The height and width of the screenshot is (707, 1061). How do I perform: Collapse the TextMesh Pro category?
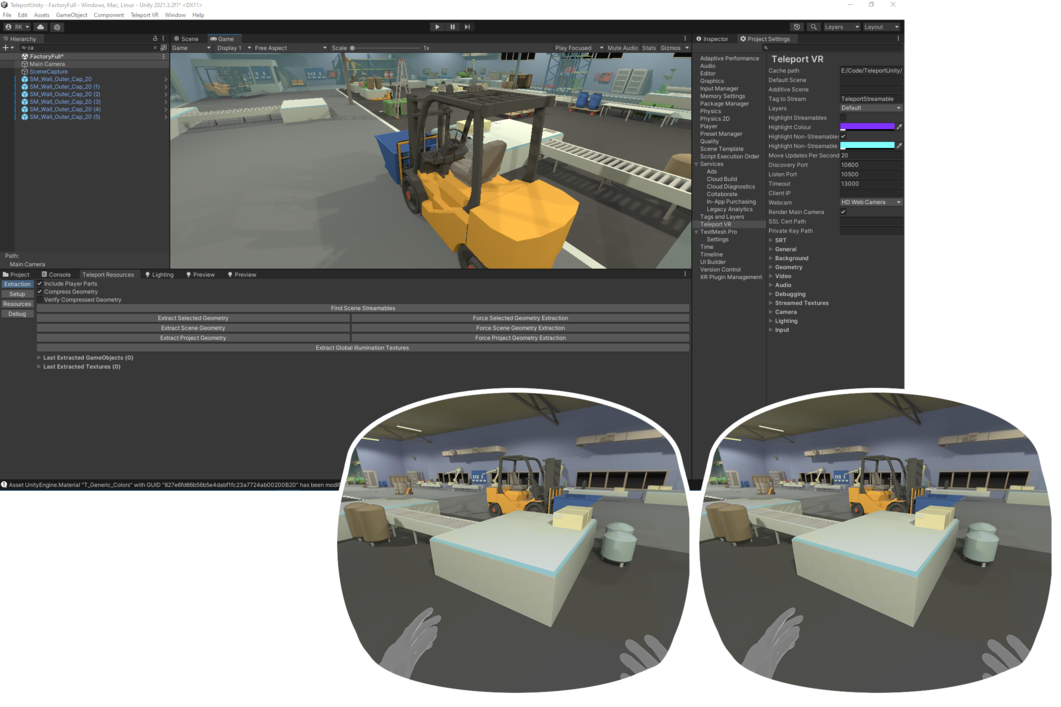[696, 232]
